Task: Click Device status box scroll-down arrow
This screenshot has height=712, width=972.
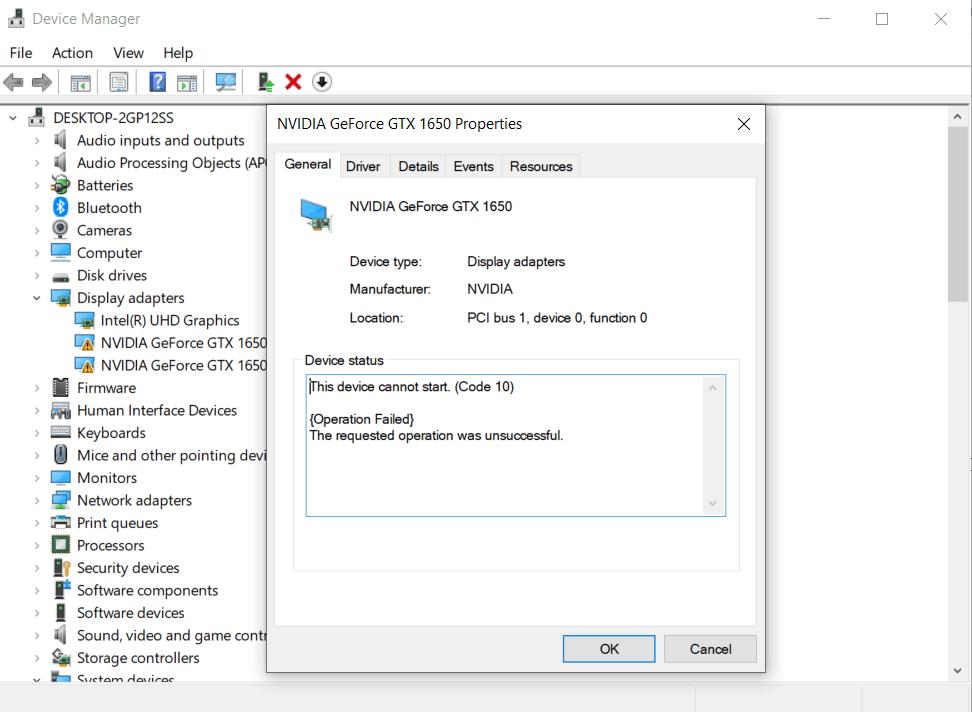Action: click(x=713, y=503)
